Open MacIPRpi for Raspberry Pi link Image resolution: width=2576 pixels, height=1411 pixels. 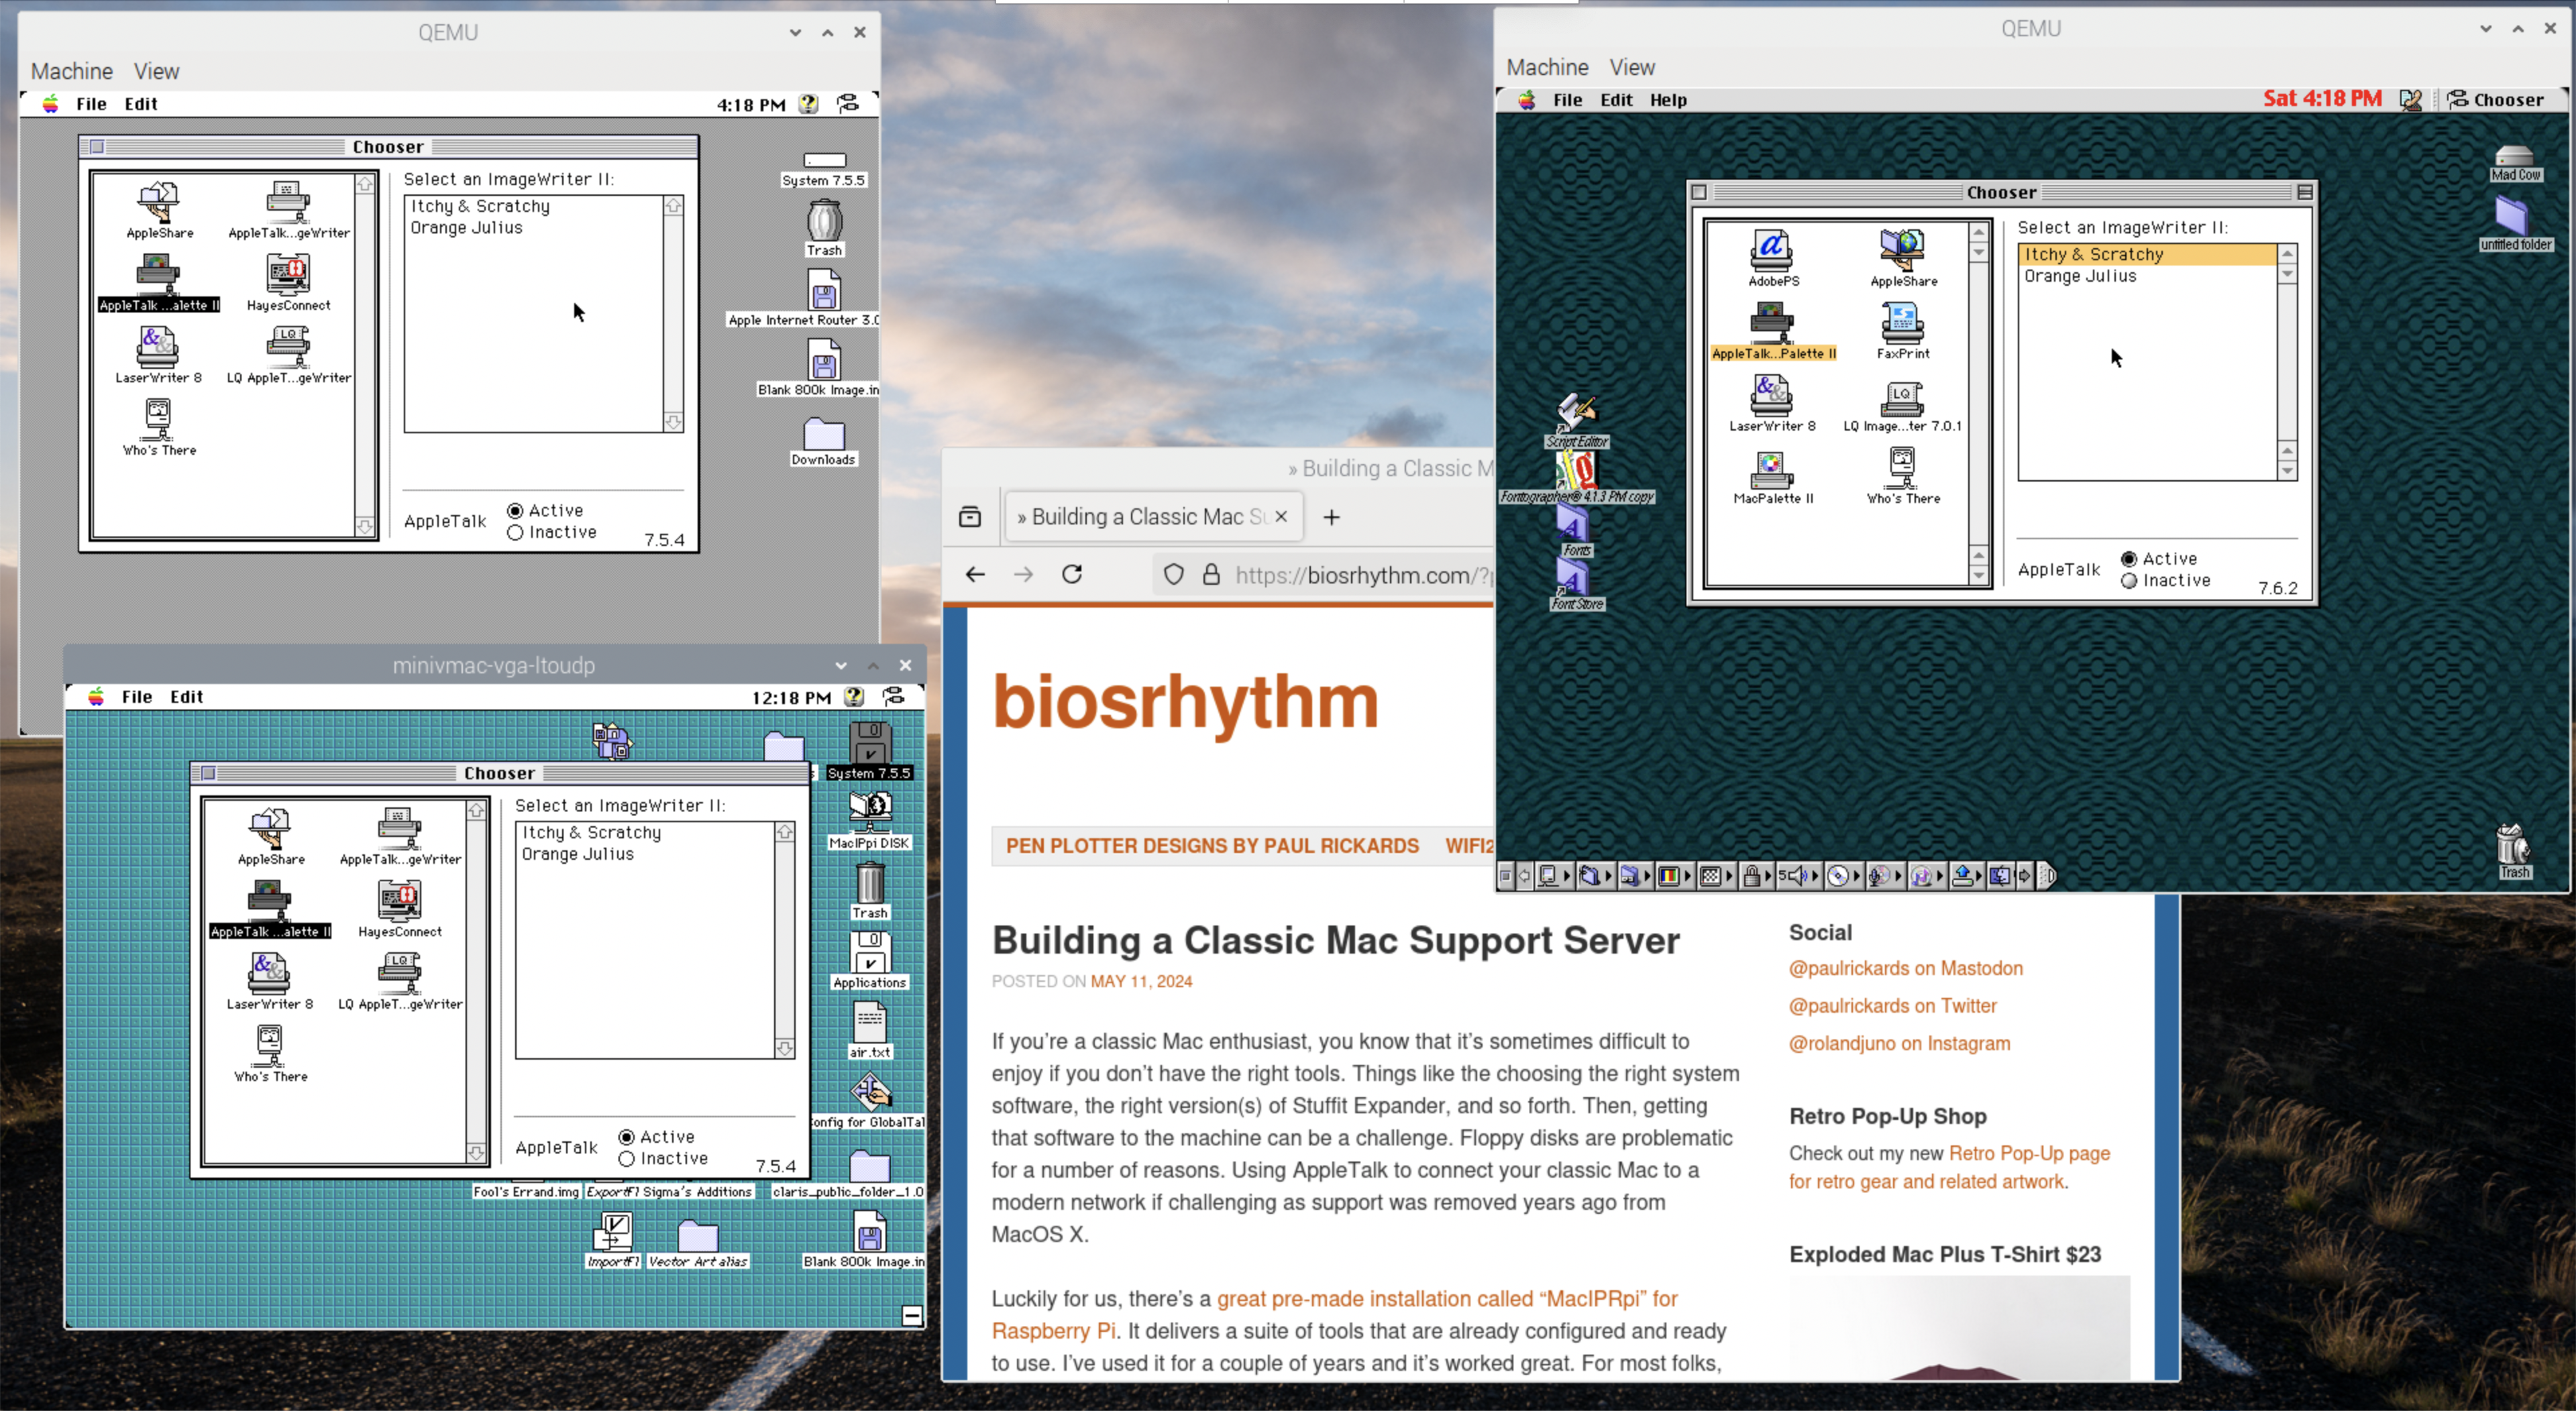tap(1334, 1314)
